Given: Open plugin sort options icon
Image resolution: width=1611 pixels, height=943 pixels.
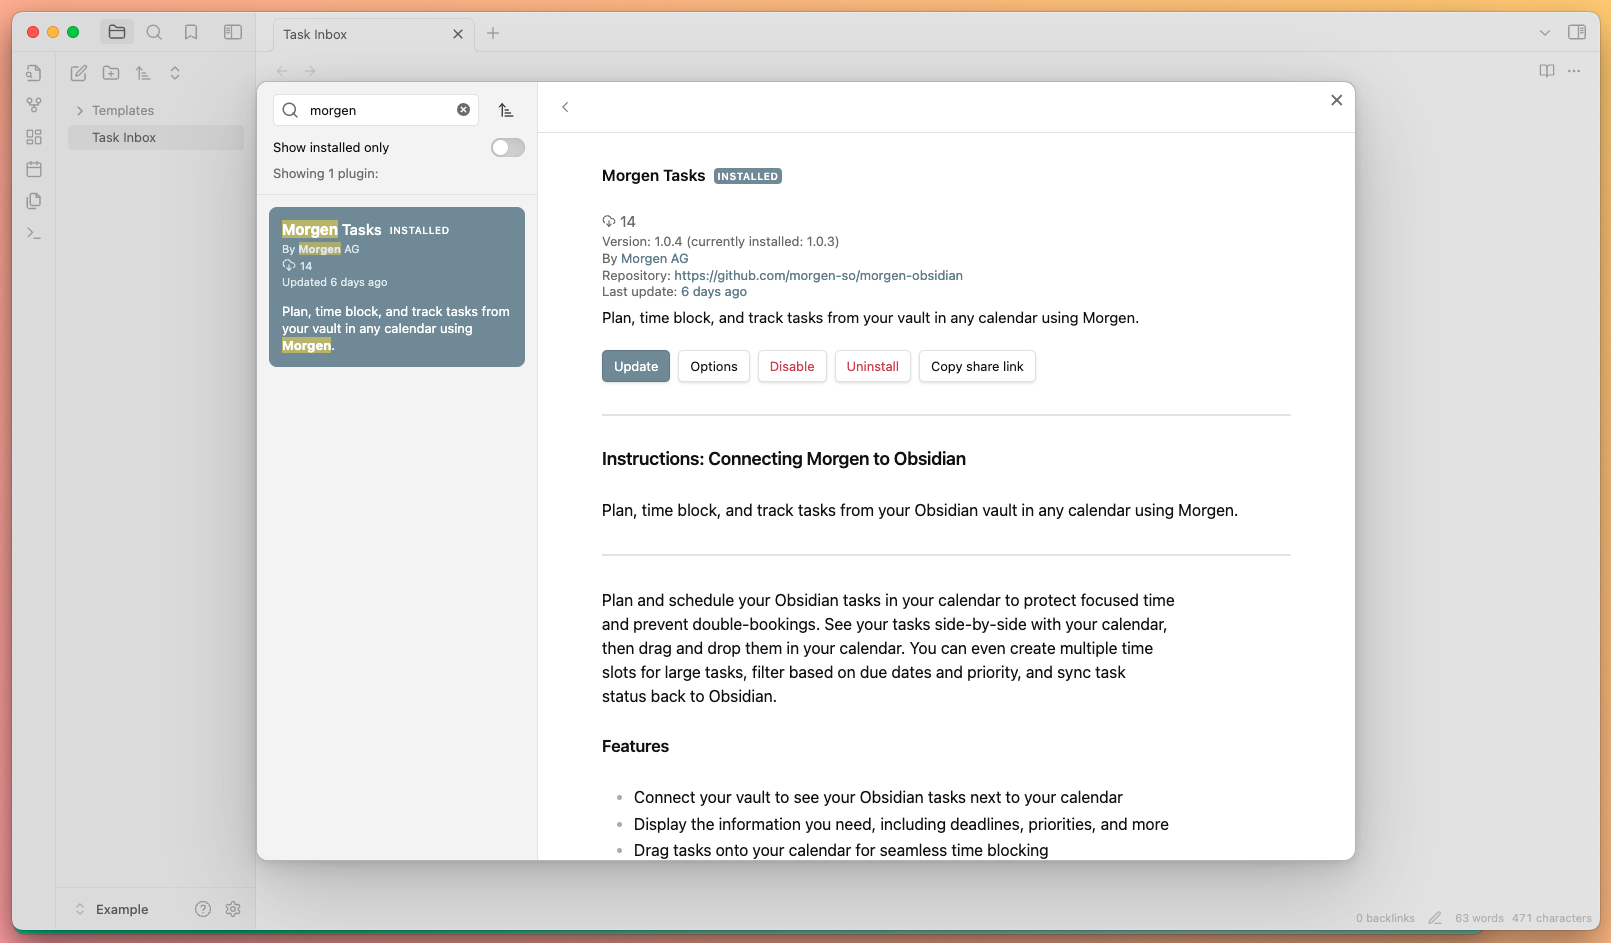Looking at the screenshot, I should (506, 110).
